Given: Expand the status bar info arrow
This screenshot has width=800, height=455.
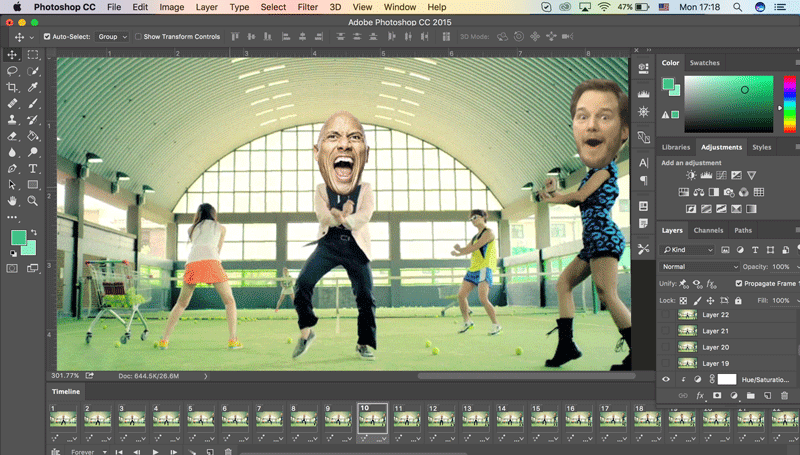Looking at the screenshot, I should click(x=206, y=376).
